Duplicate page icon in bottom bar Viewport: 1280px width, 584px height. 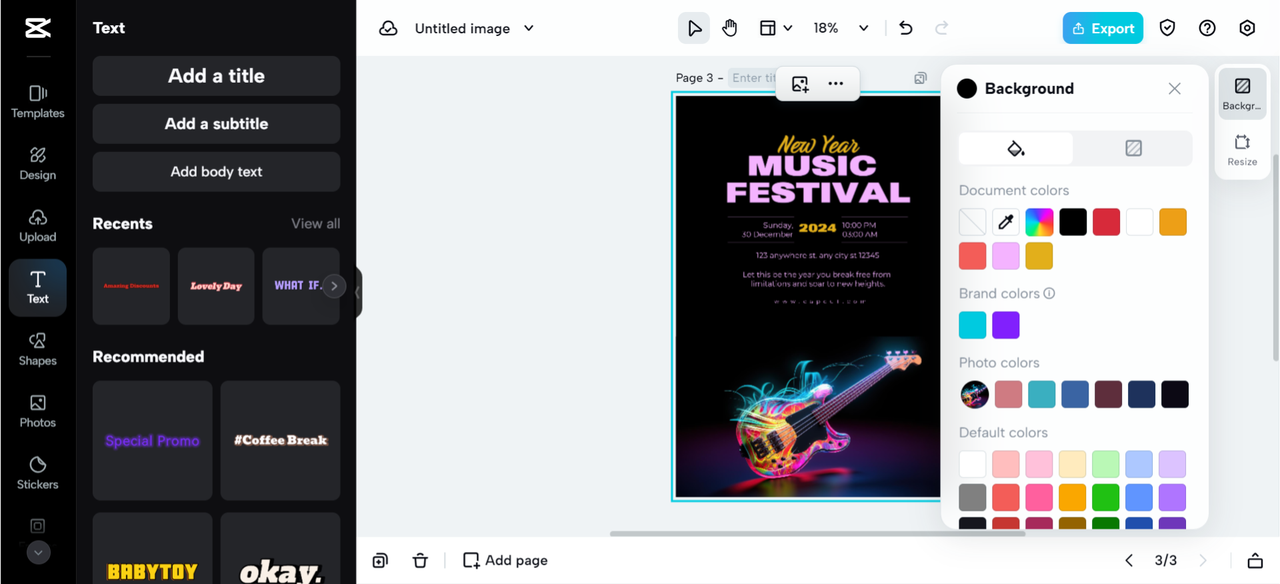coord(380,561)
